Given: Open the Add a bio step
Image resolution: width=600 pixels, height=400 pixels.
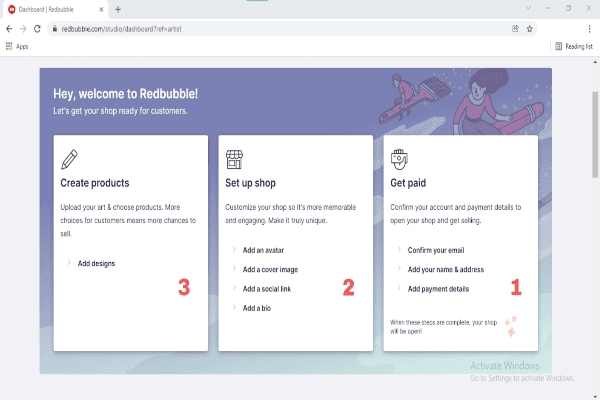Looking at the screenshot, I should point(257,308).
